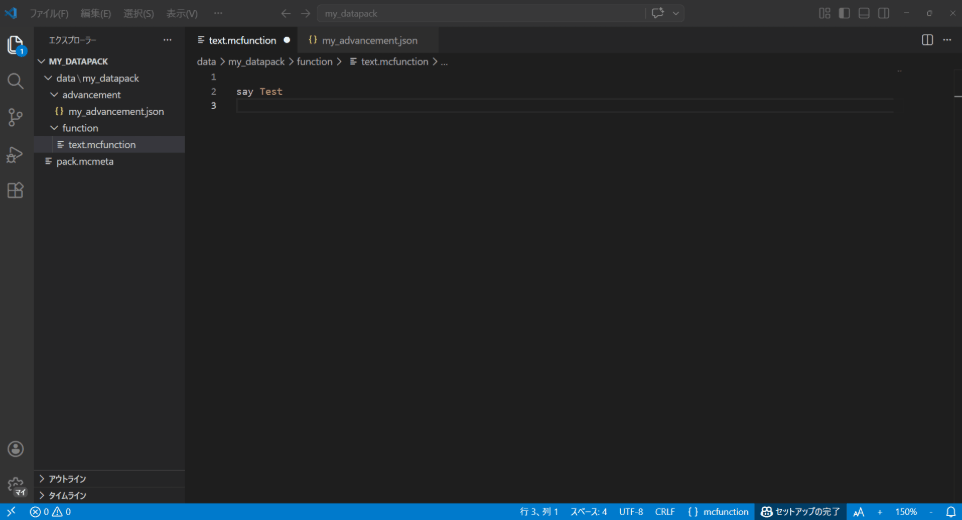Viewport: 962px width, 520px height.
Task: Expand the タイムライン section
Action: point(109,495)
